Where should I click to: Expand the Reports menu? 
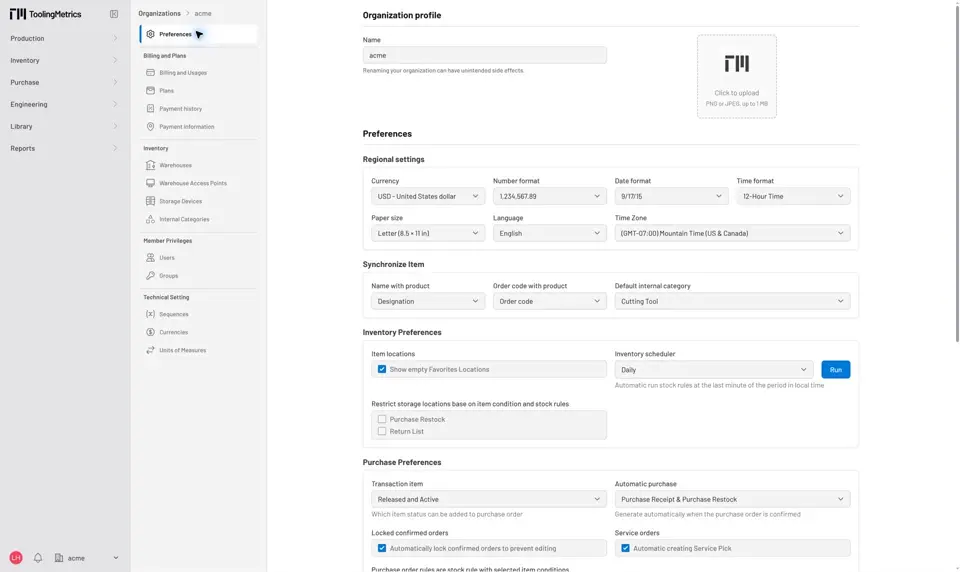tap(64, 148)
